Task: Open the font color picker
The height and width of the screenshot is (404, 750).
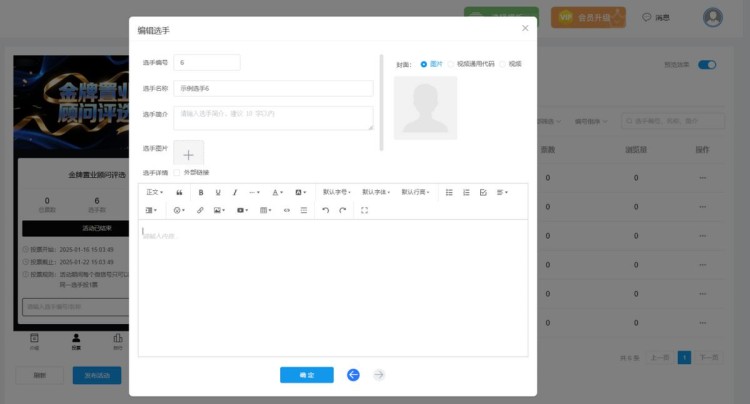Action: click(x=278, y=192)
